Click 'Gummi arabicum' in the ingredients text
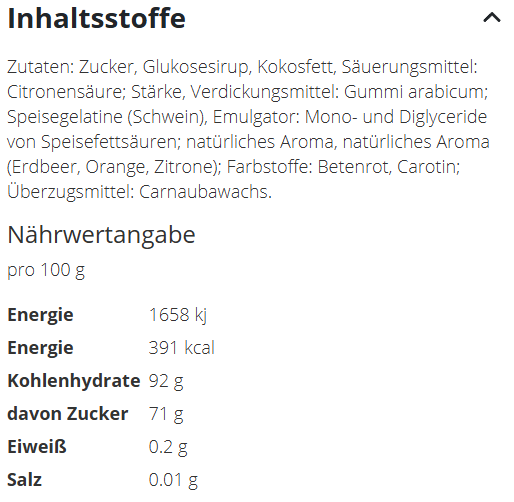Viewport: 514px width, 502px height. [x=413, y=92]
